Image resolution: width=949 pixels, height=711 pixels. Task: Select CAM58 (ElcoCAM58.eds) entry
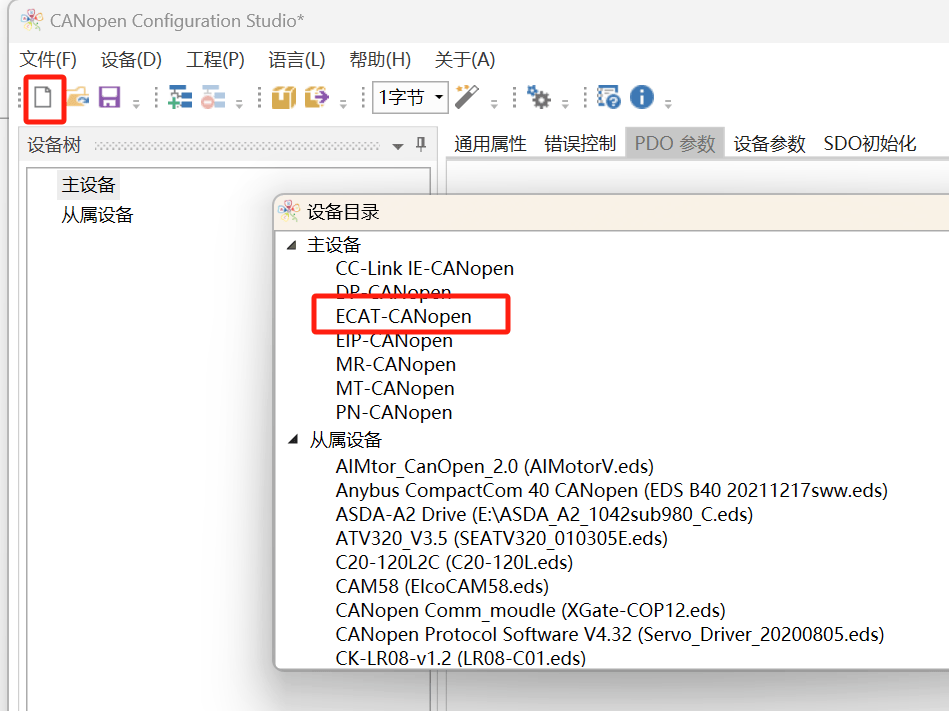(442, 586)
